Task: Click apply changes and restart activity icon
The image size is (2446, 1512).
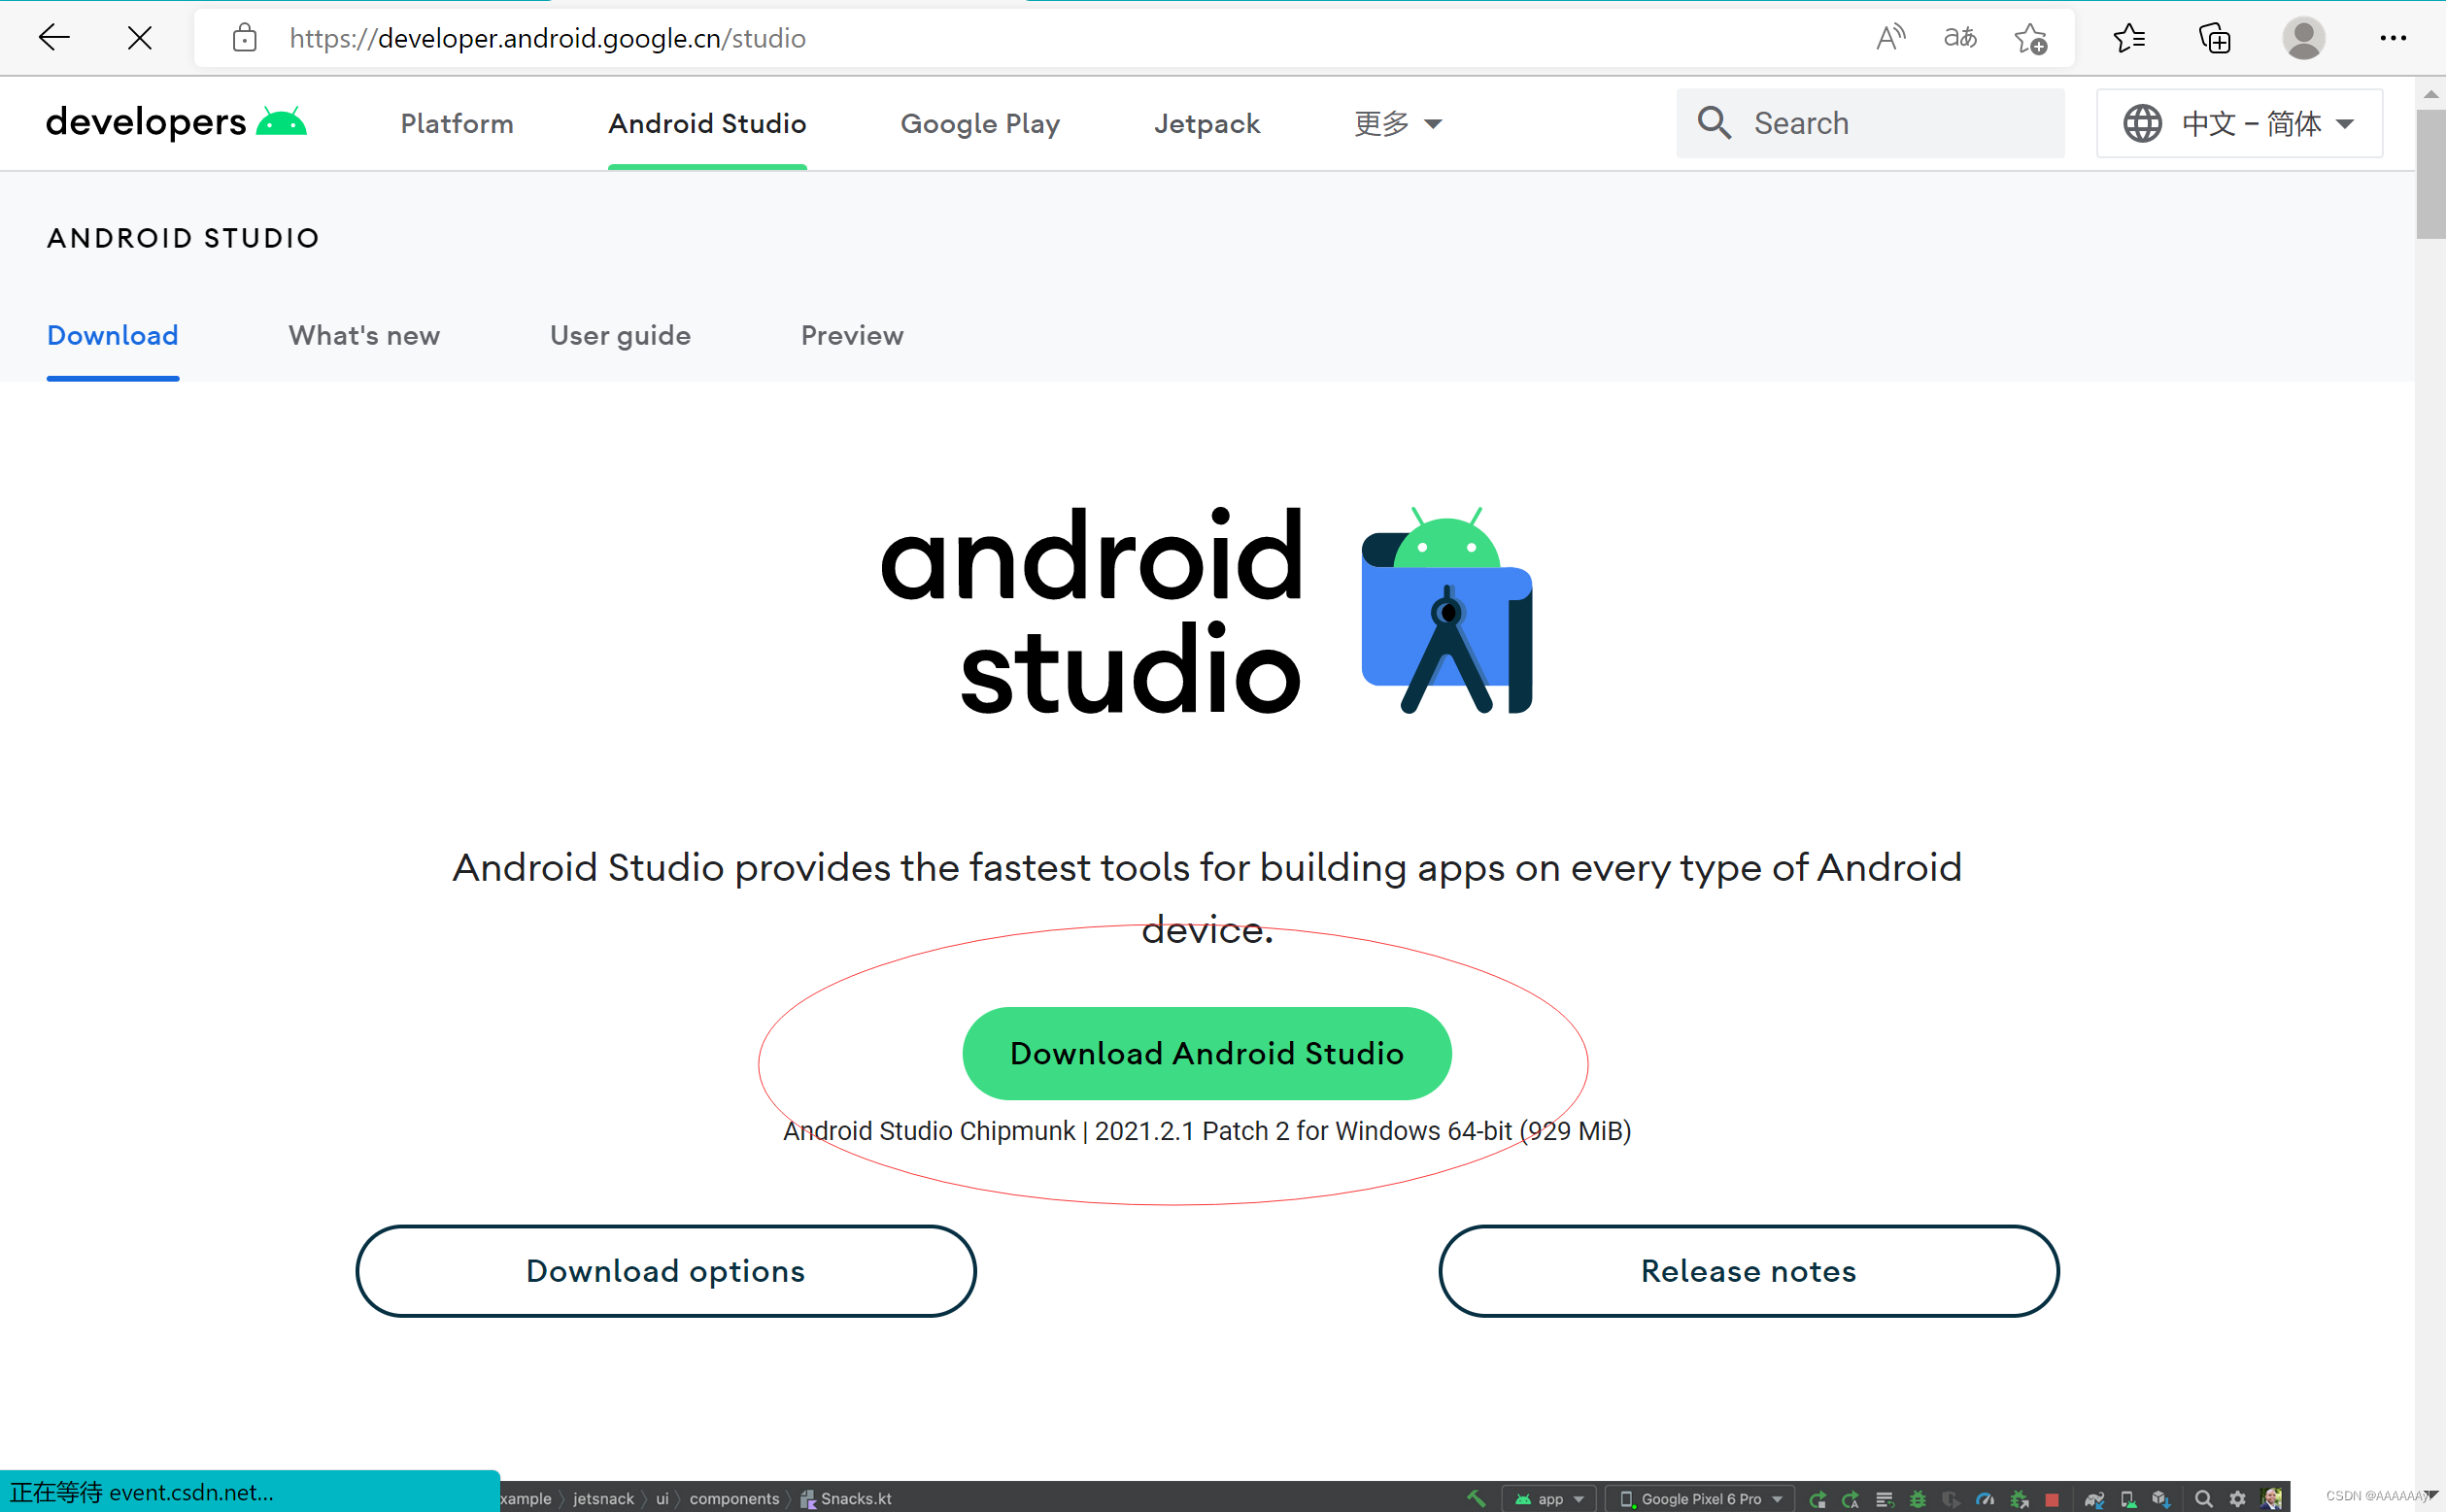Action: coord(1851,1498)
